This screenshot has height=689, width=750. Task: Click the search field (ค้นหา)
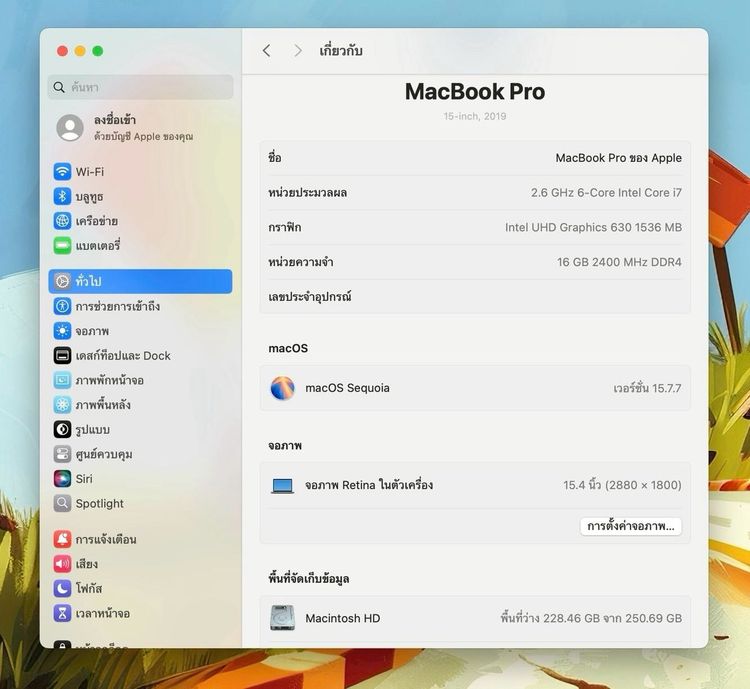(x=141, y=87)
